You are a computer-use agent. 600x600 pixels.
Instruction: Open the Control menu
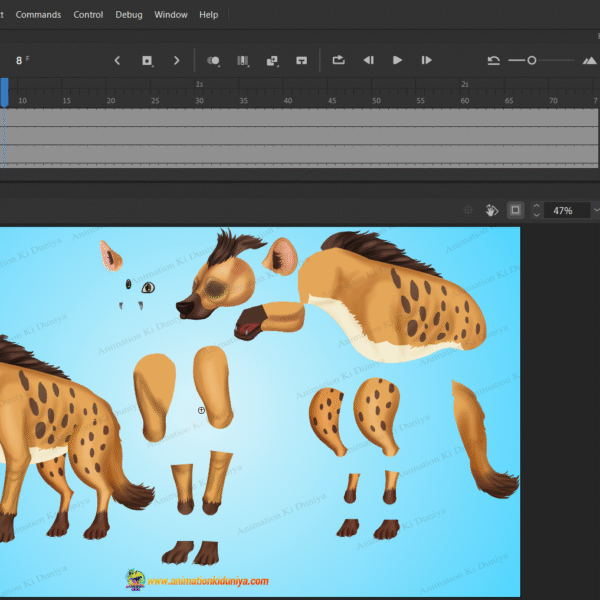point(88,15)
